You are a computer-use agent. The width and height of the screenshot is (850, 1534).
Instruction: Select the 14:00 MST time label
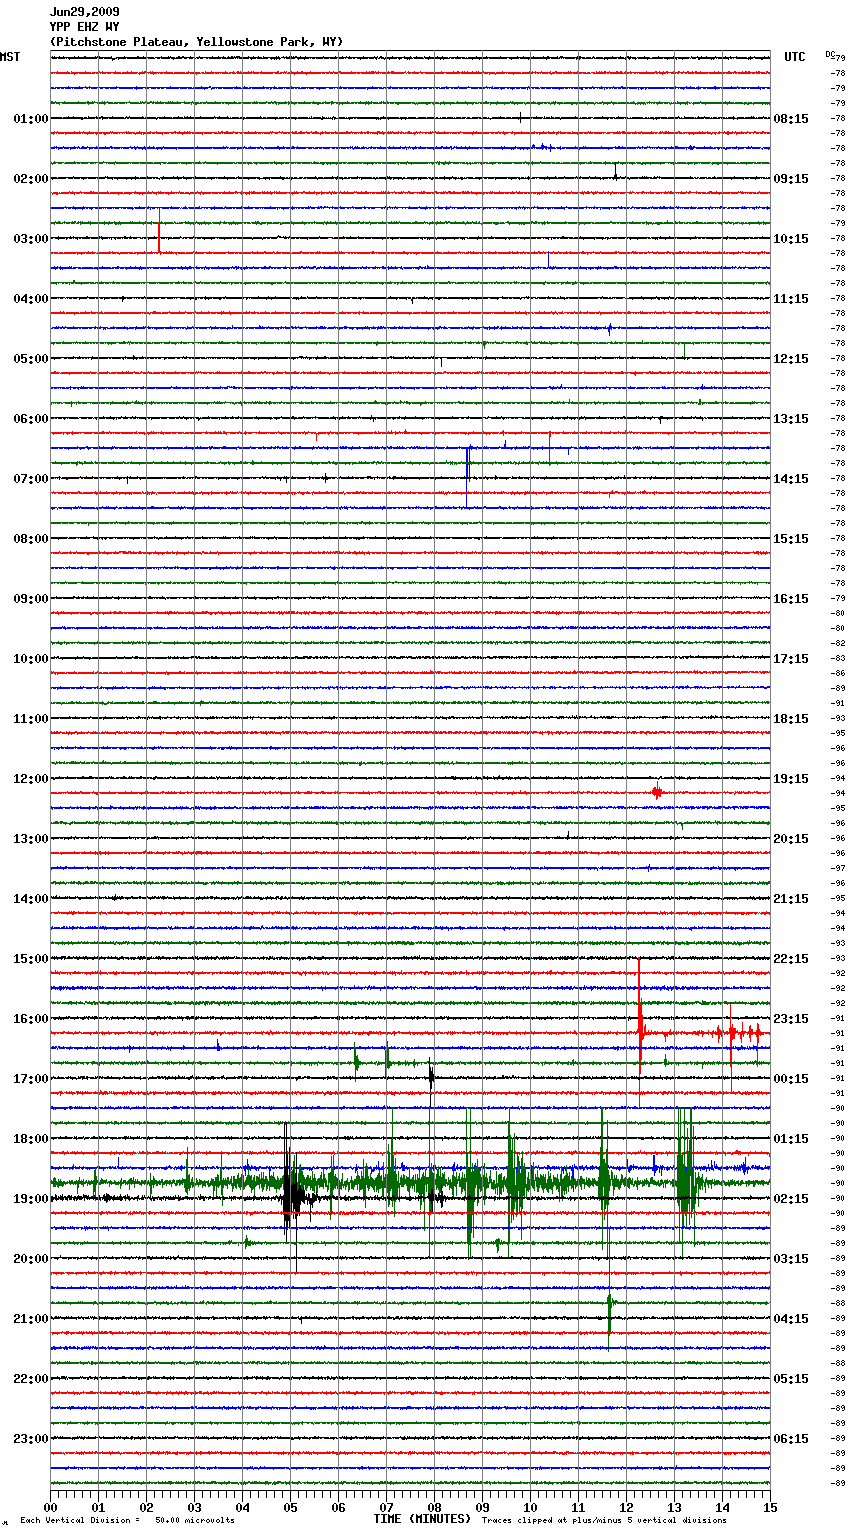pos(31,899)
